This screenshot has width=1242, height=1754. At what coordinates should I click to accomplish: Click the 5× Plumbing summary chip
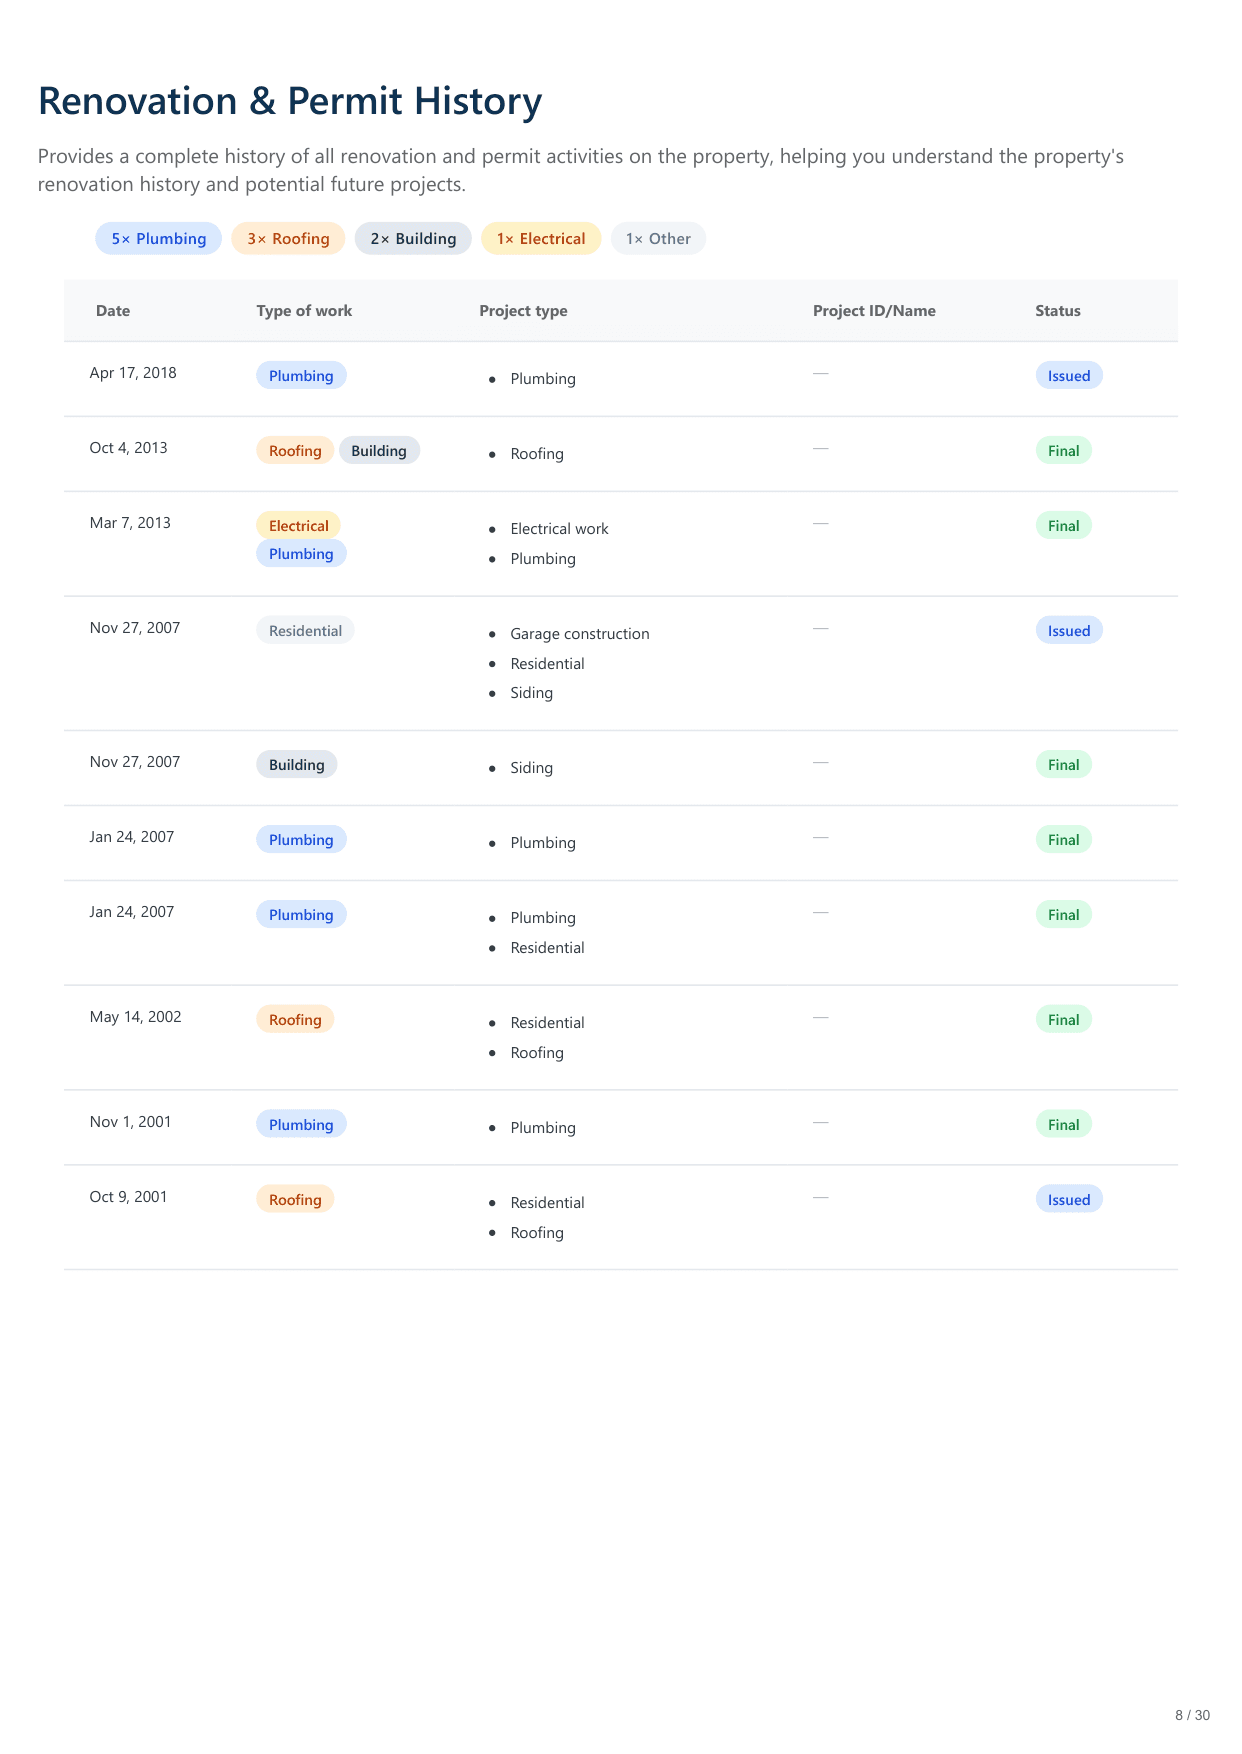tap(158, 239)
